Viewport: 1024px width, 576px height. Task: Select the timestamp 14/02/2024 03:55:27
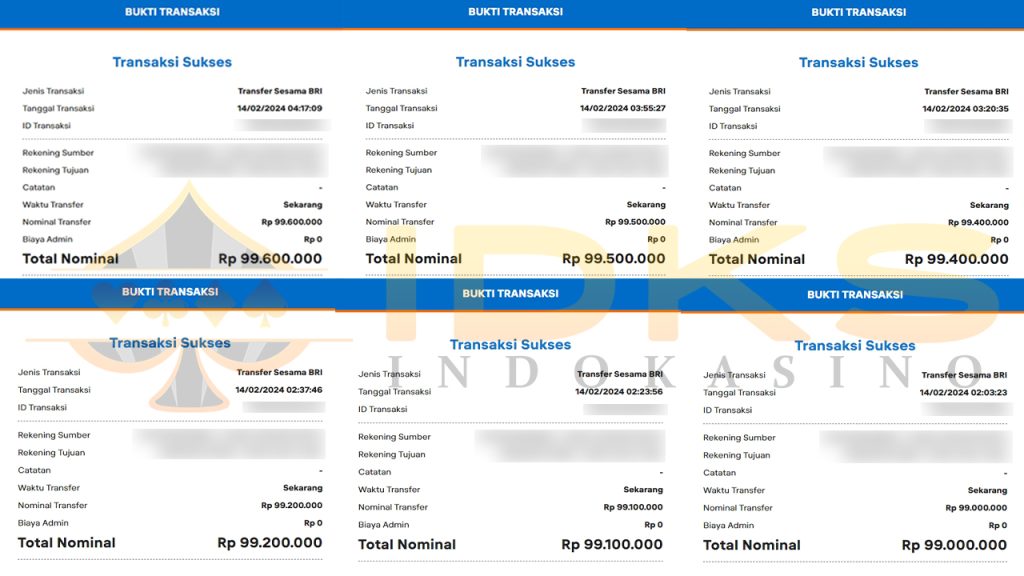coord(623,108)
